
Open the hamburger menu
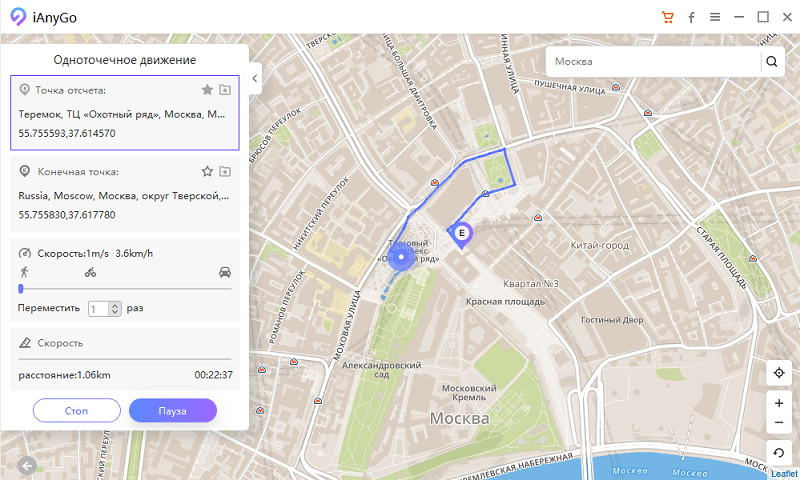tap(715, 17)
